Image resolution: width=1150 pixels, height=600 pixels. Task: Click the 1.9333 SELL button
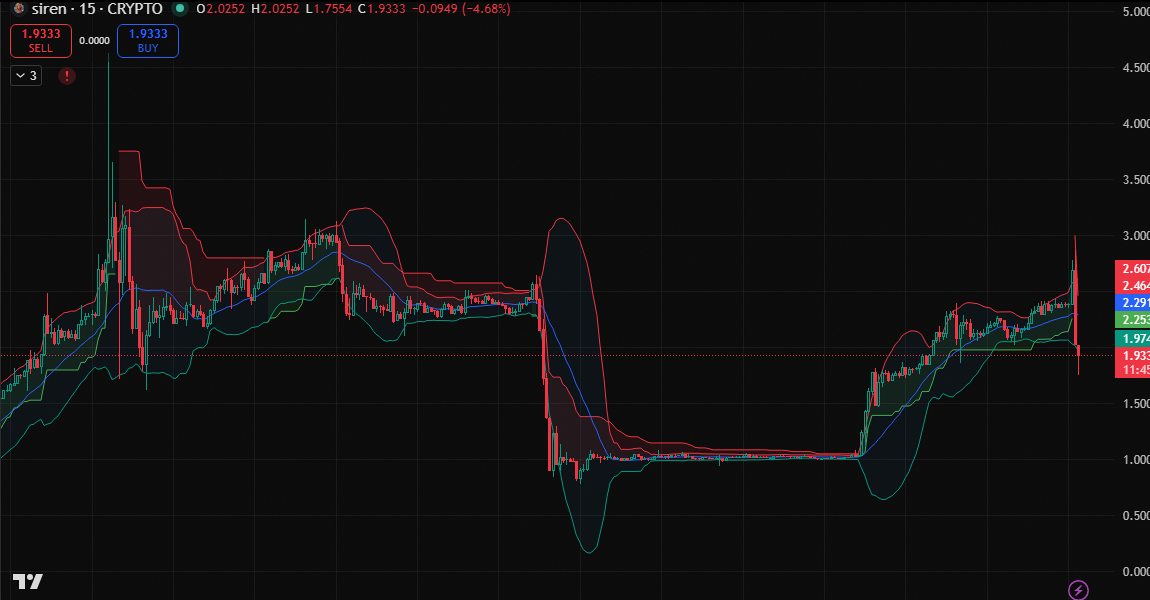(x=41, y=40)
